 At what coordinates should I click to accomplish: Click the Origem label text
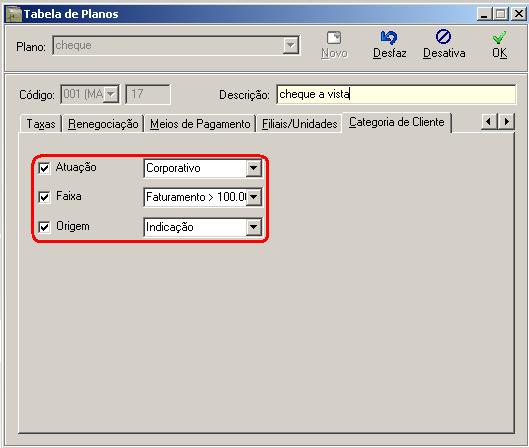[x=73, y=226]
